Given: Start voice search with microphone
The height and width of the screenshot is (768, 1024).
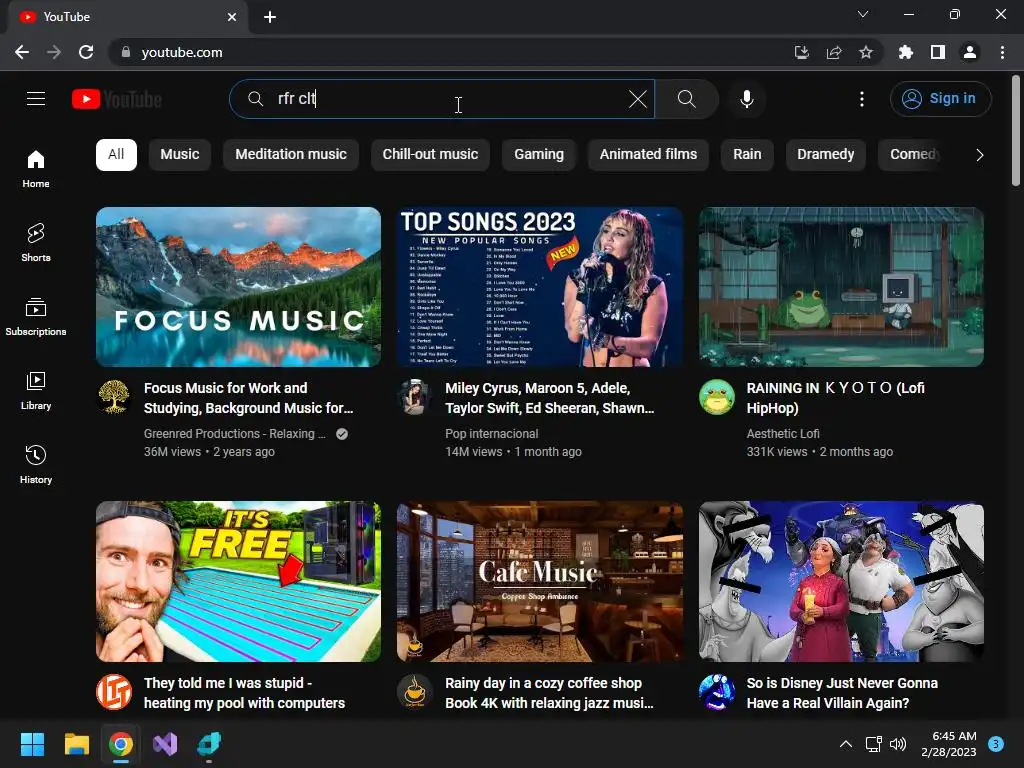Looking at the screenshot, I should click(x=747, y=99).
